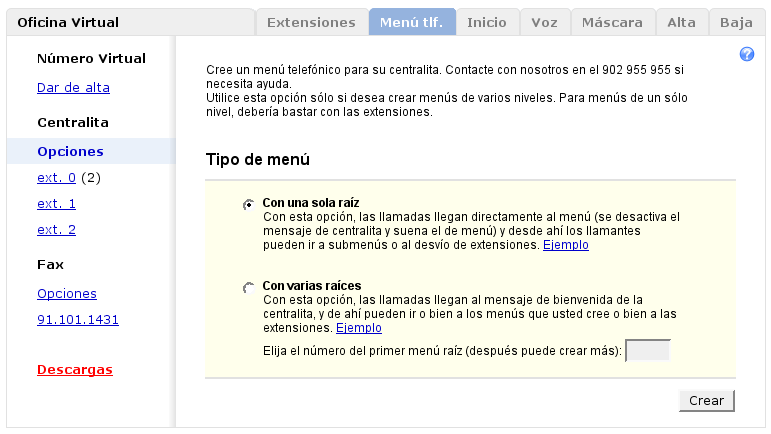Click the first root menu number field
The width and height of the screenshot is (771, 434).
pos(647,350)
